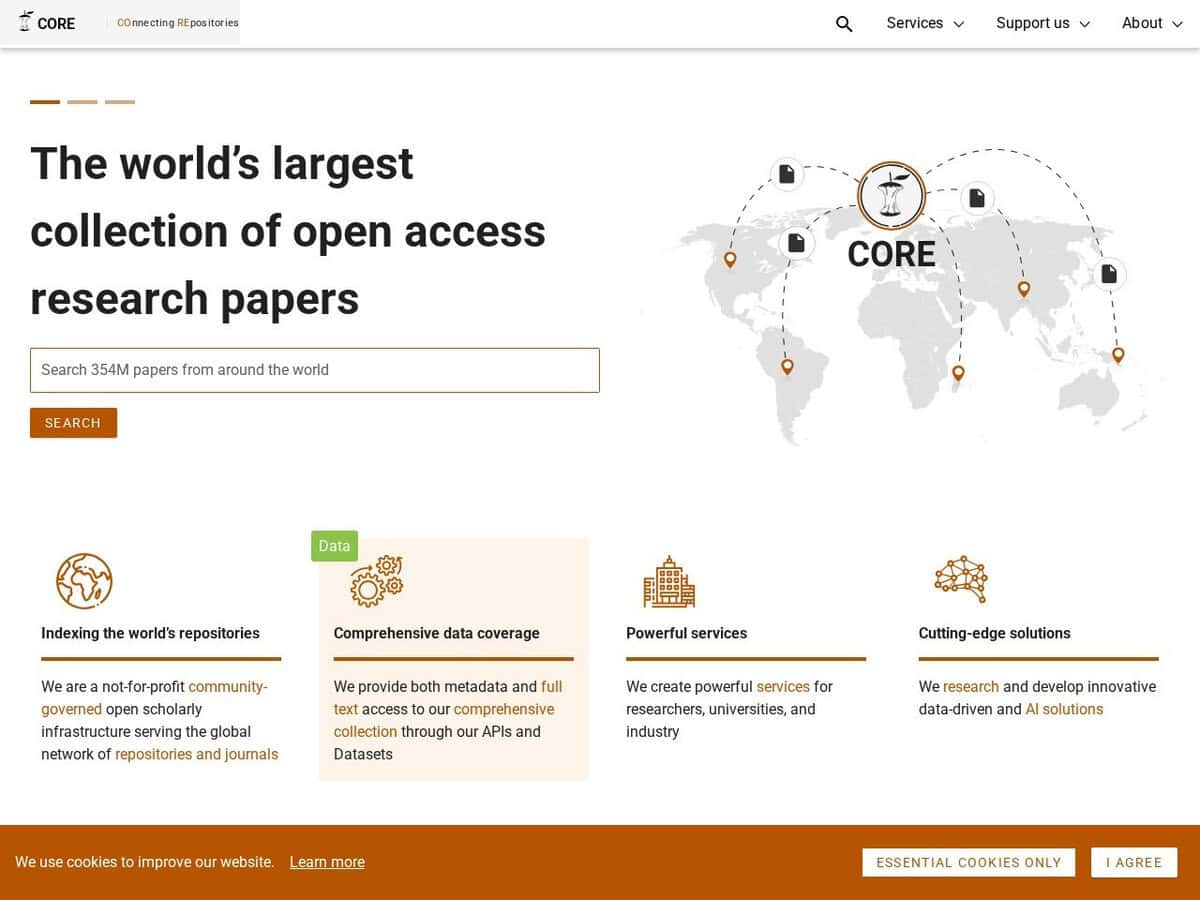The image size is (1200, 900).
Task: Expand the About dropdown menu
Action: (x=1152, y=23)
